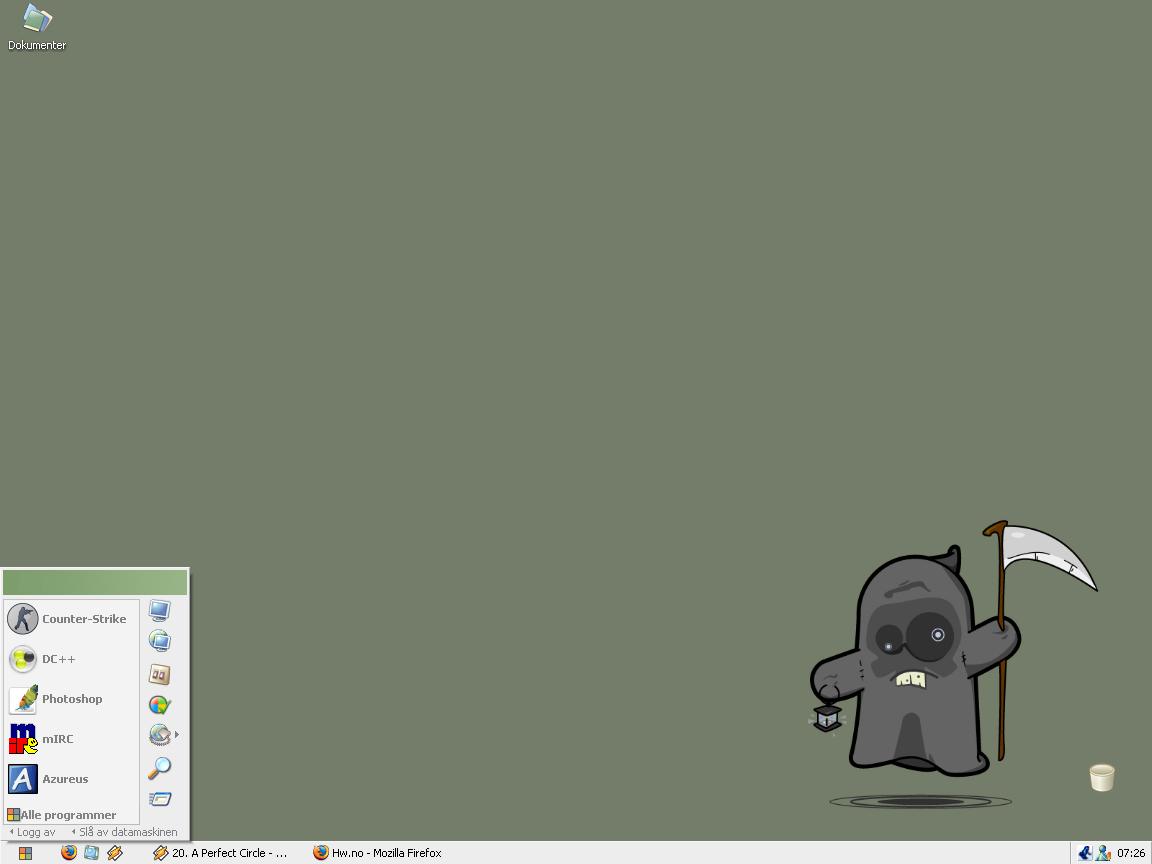
Task: Open Search magnifying glass icon
Action: click(x=159, y=768)
